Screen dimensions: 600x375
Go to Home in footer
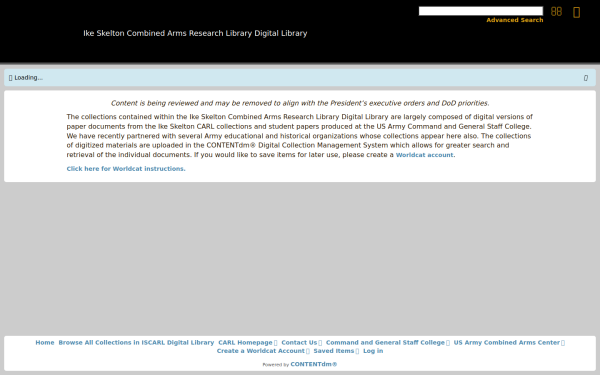(x=45, y=342)
